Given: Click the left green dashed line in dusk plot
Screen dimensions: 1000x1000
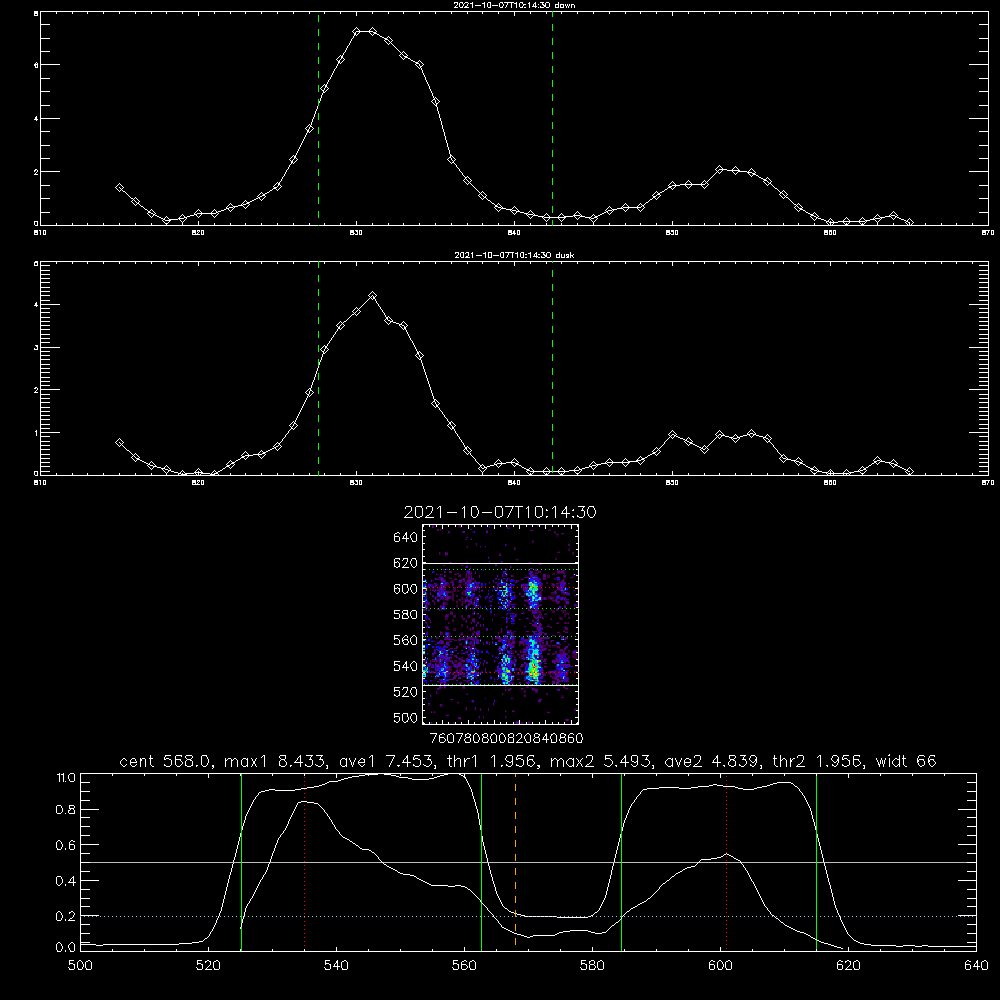Looking at the screenshot, I should coord(318,368).
